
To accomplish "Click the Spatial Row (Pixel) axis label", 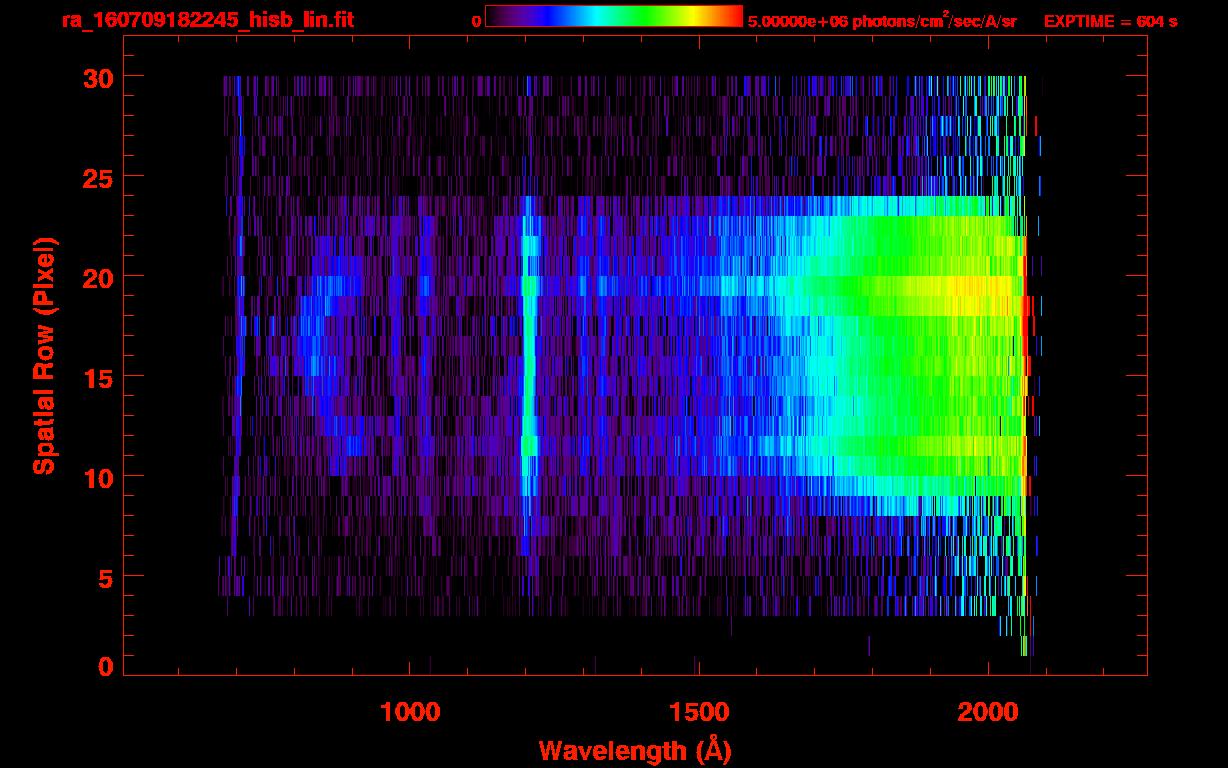I will [45, 356].
